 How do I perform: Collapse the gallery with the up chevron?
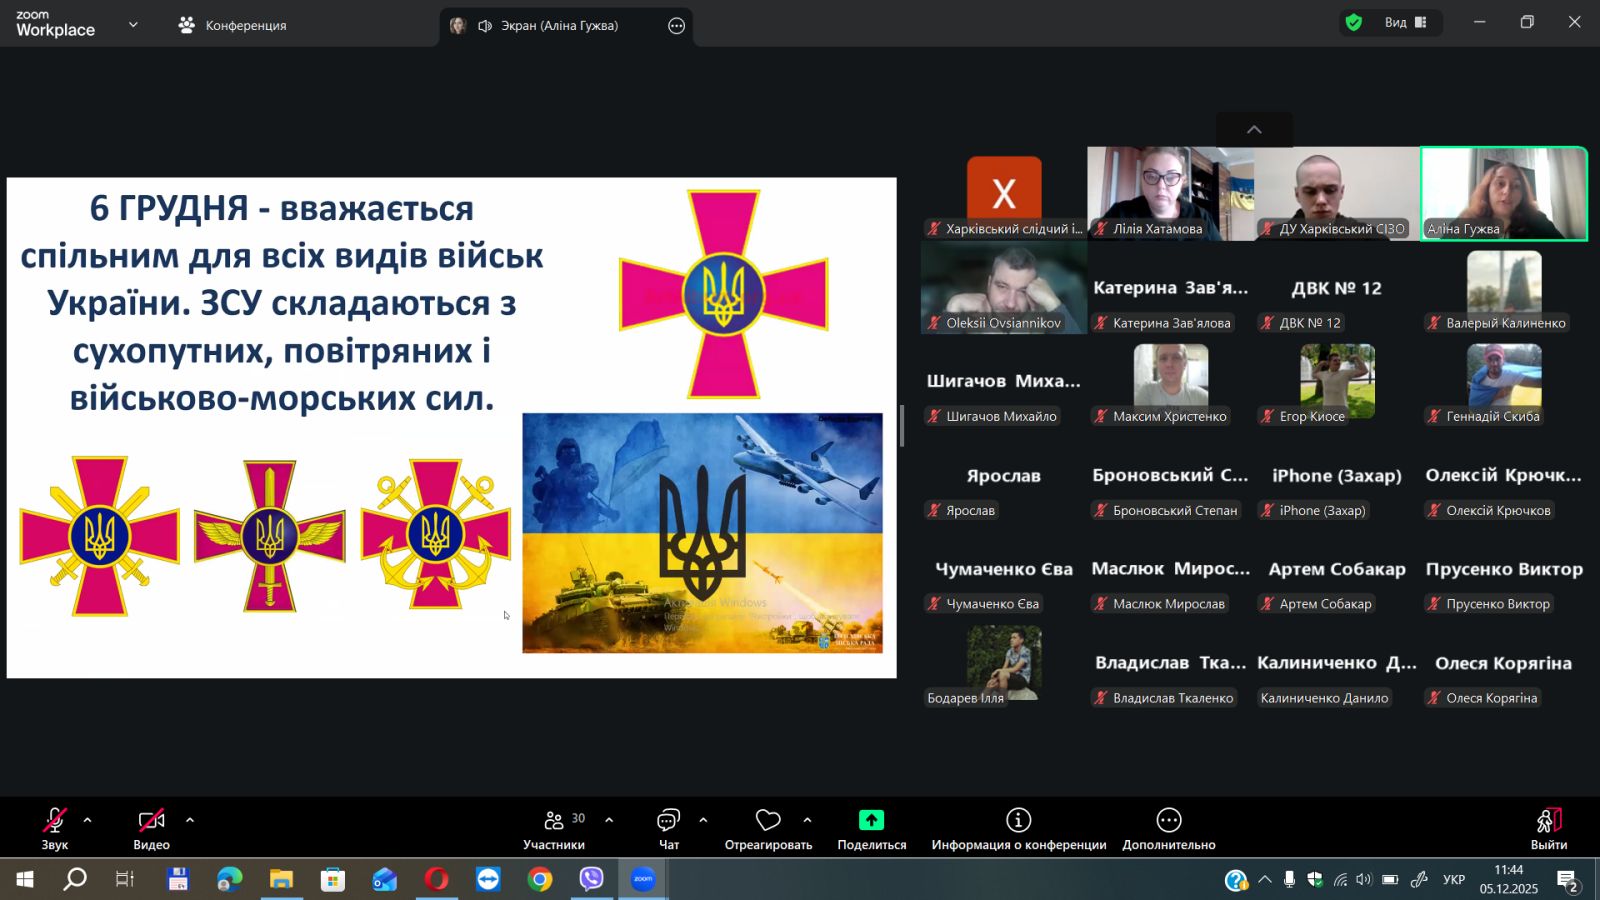point(1254,130)
